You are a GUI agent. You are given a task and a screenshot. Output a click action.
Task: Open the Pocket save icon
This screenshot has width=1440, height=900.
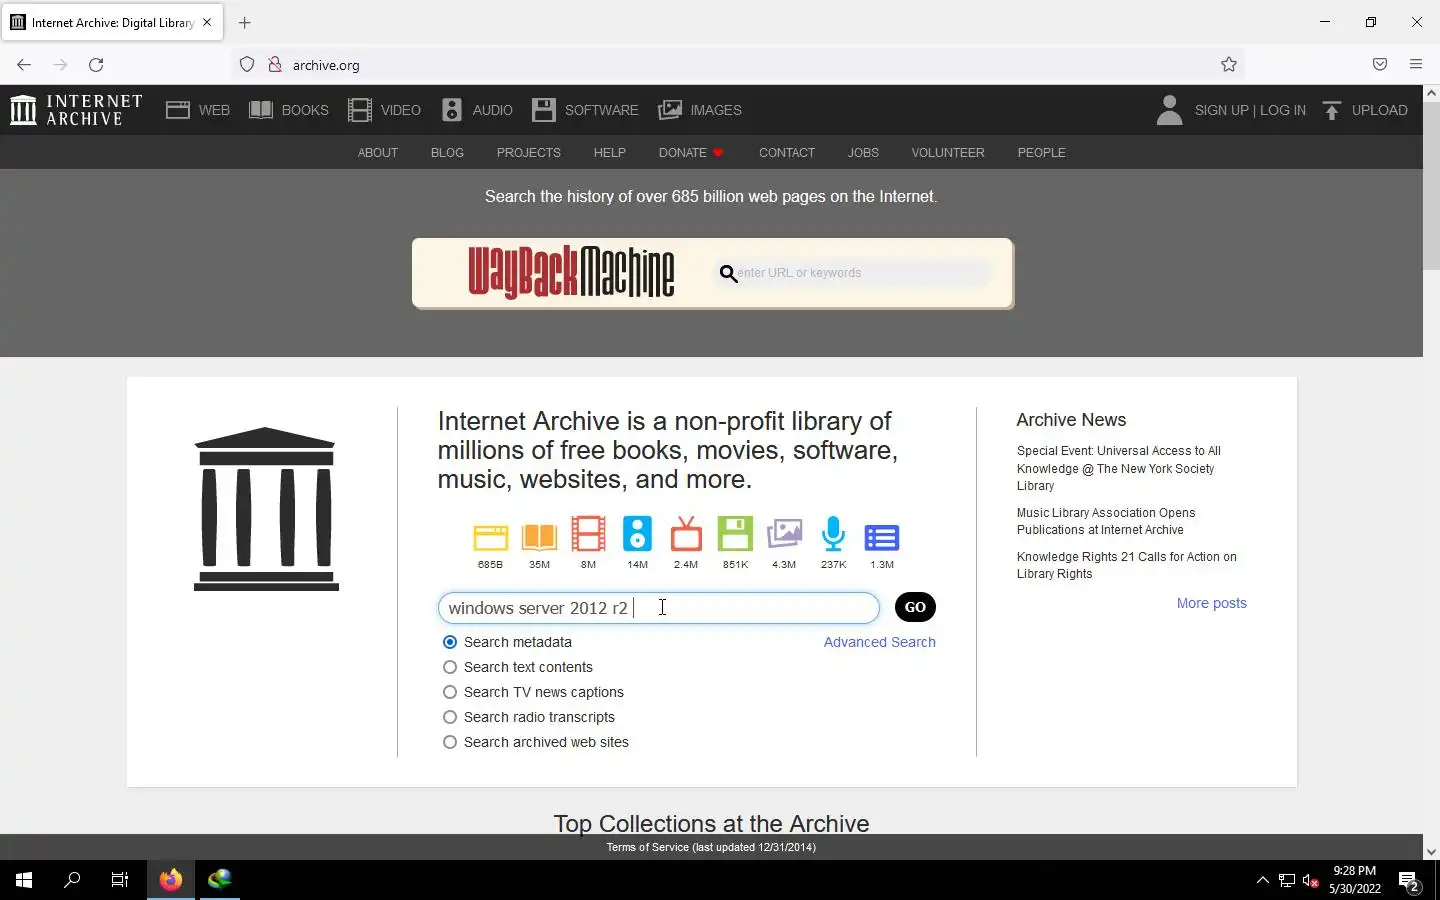(x=1380, y=65)
